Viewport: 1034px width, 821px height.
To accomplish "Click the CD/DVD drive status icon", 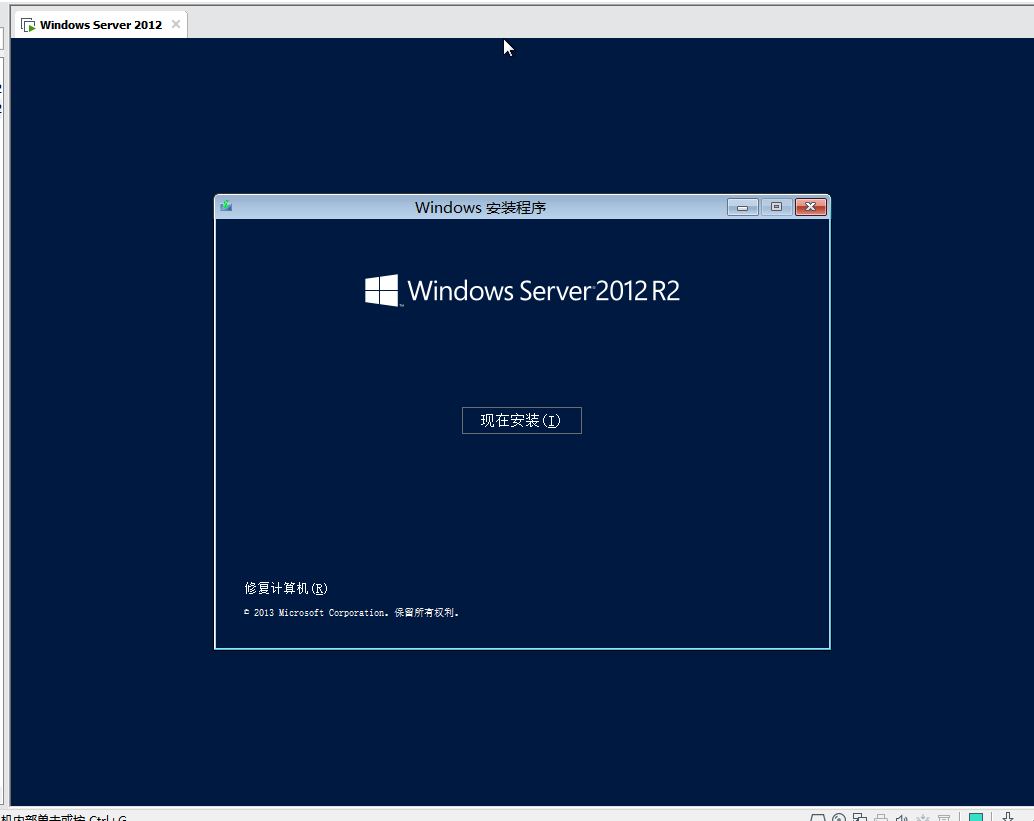I will point(840,818).
